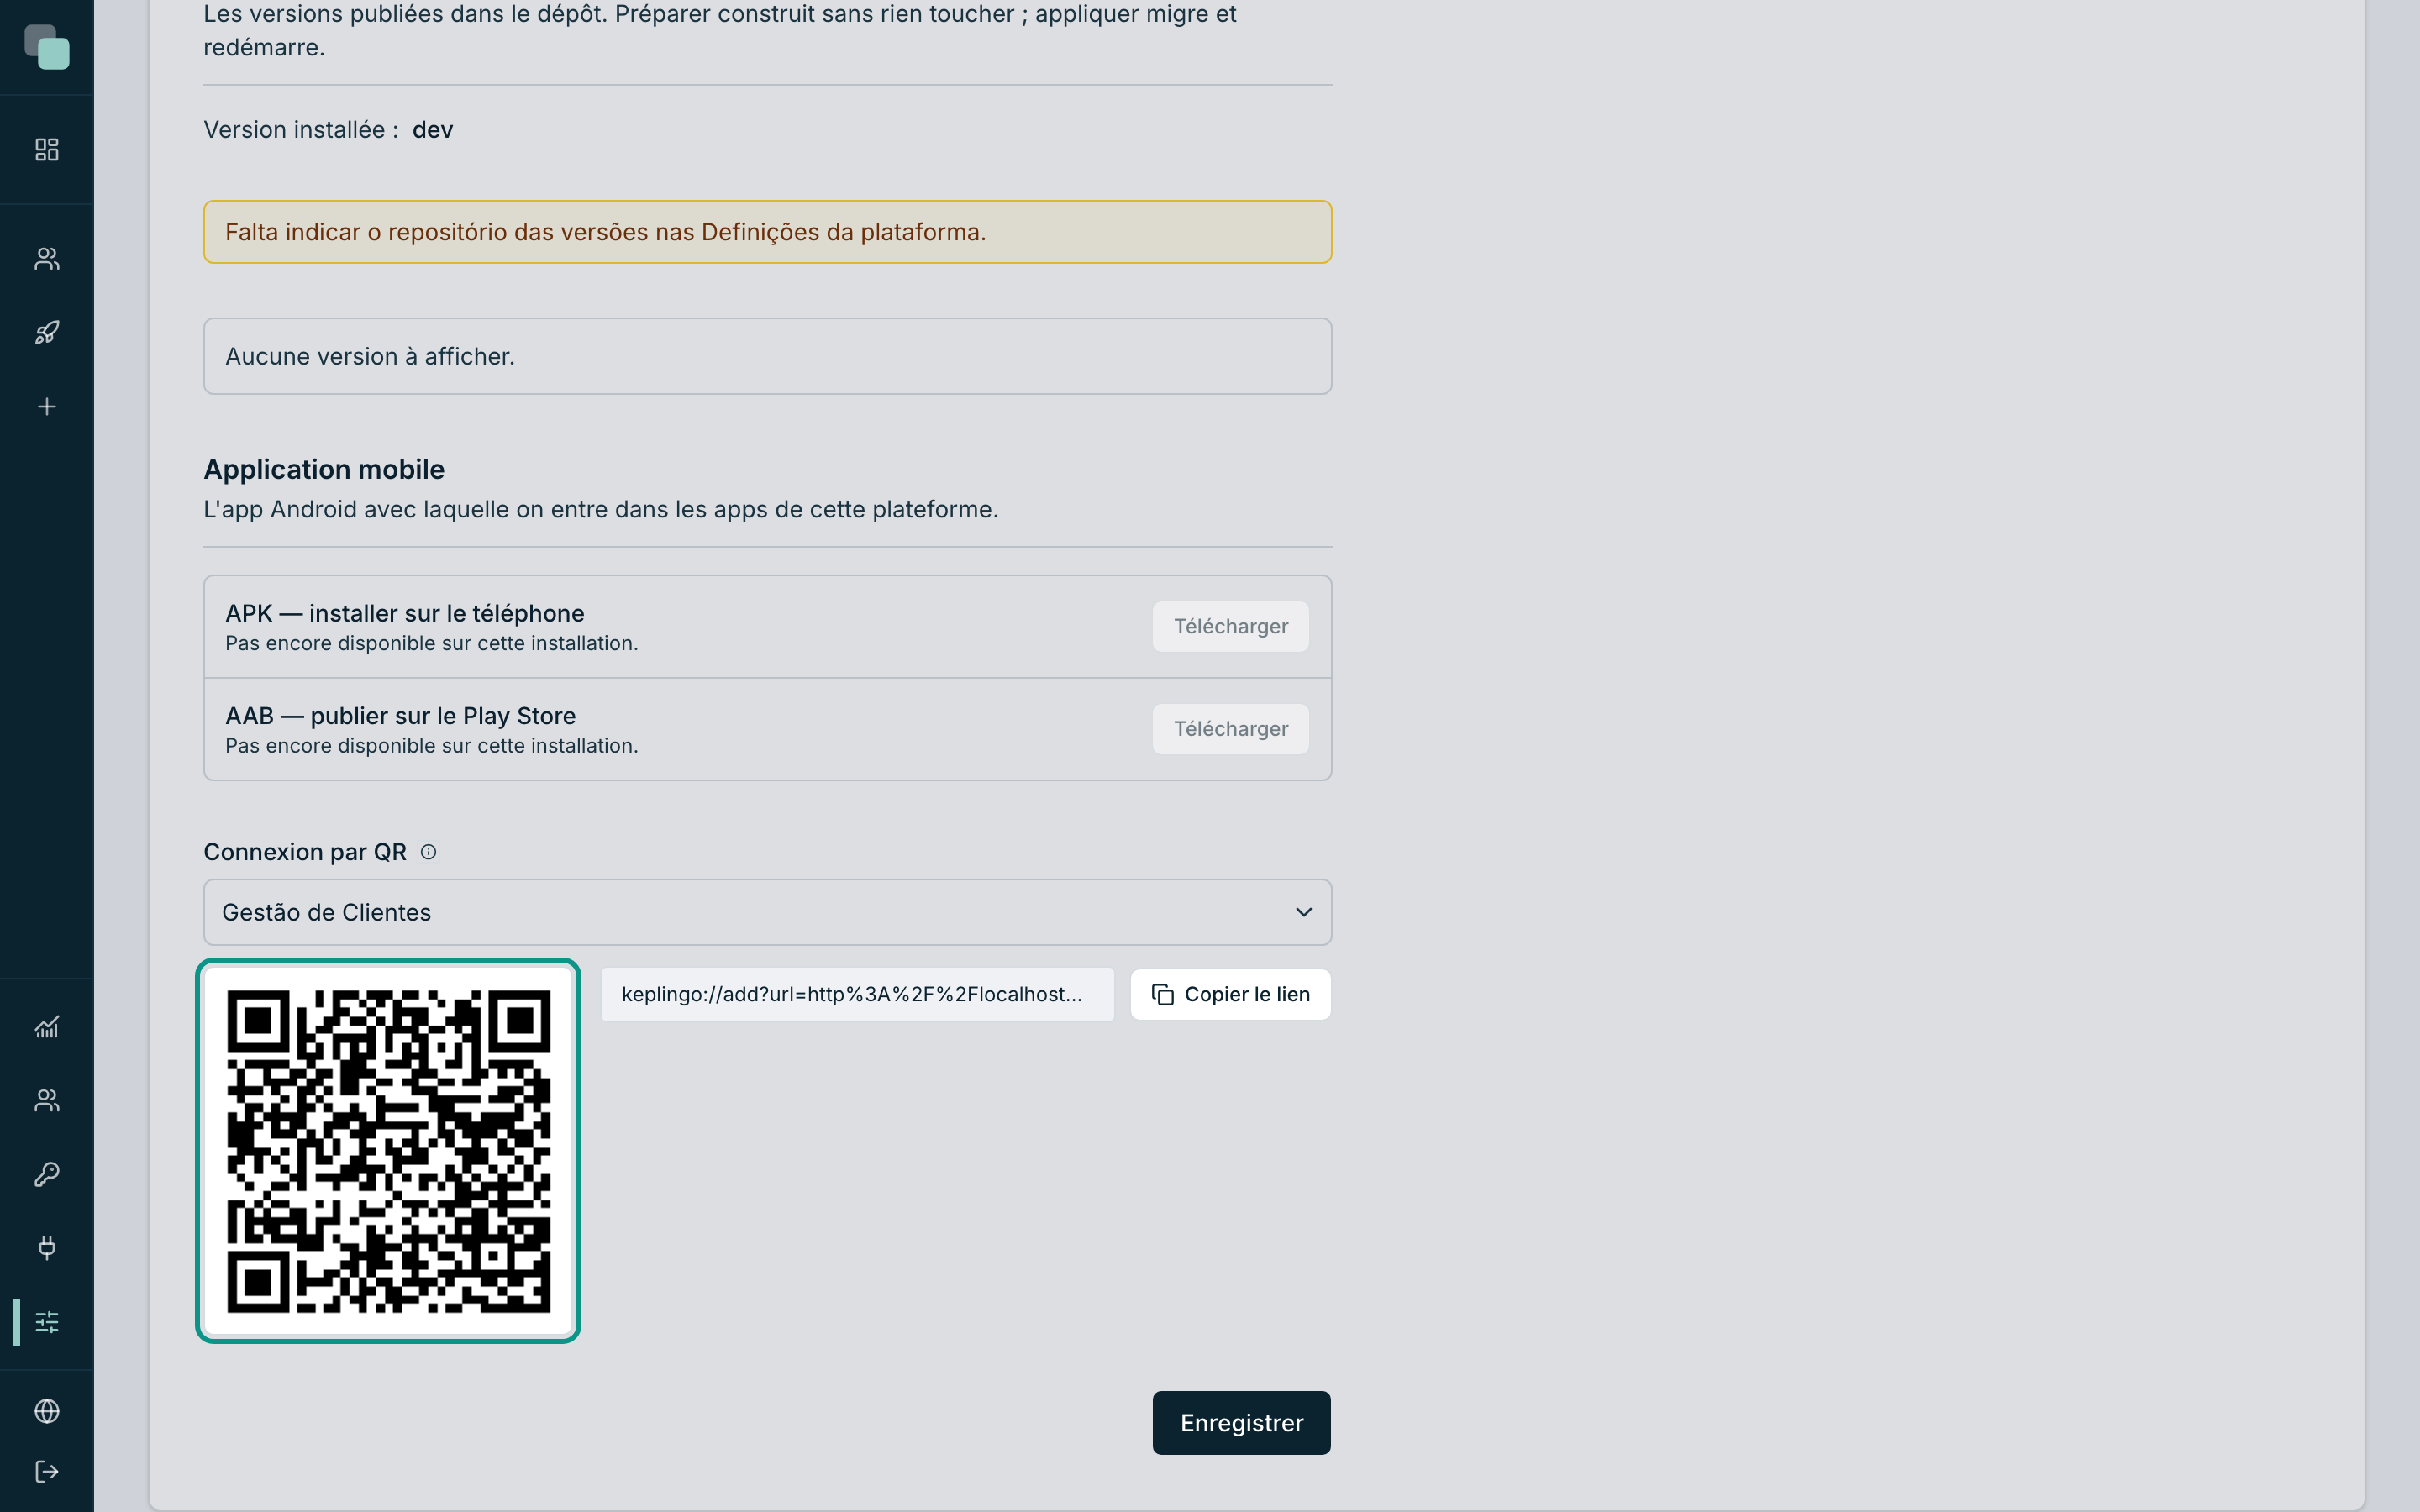Click the 'Connexion par QR' label
2420x1512 pixels.
click(305, 852)
